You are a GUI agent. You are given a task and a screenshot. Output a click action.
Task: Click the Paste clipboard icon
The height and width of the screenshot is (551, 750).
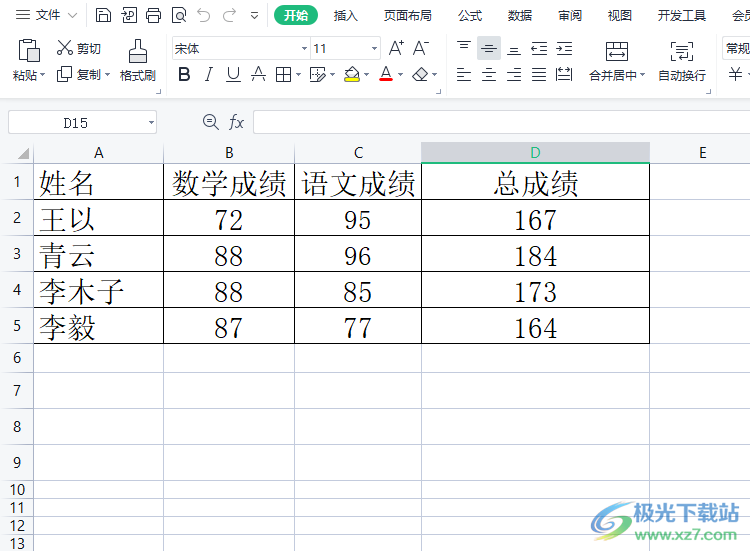click(29, 50)
